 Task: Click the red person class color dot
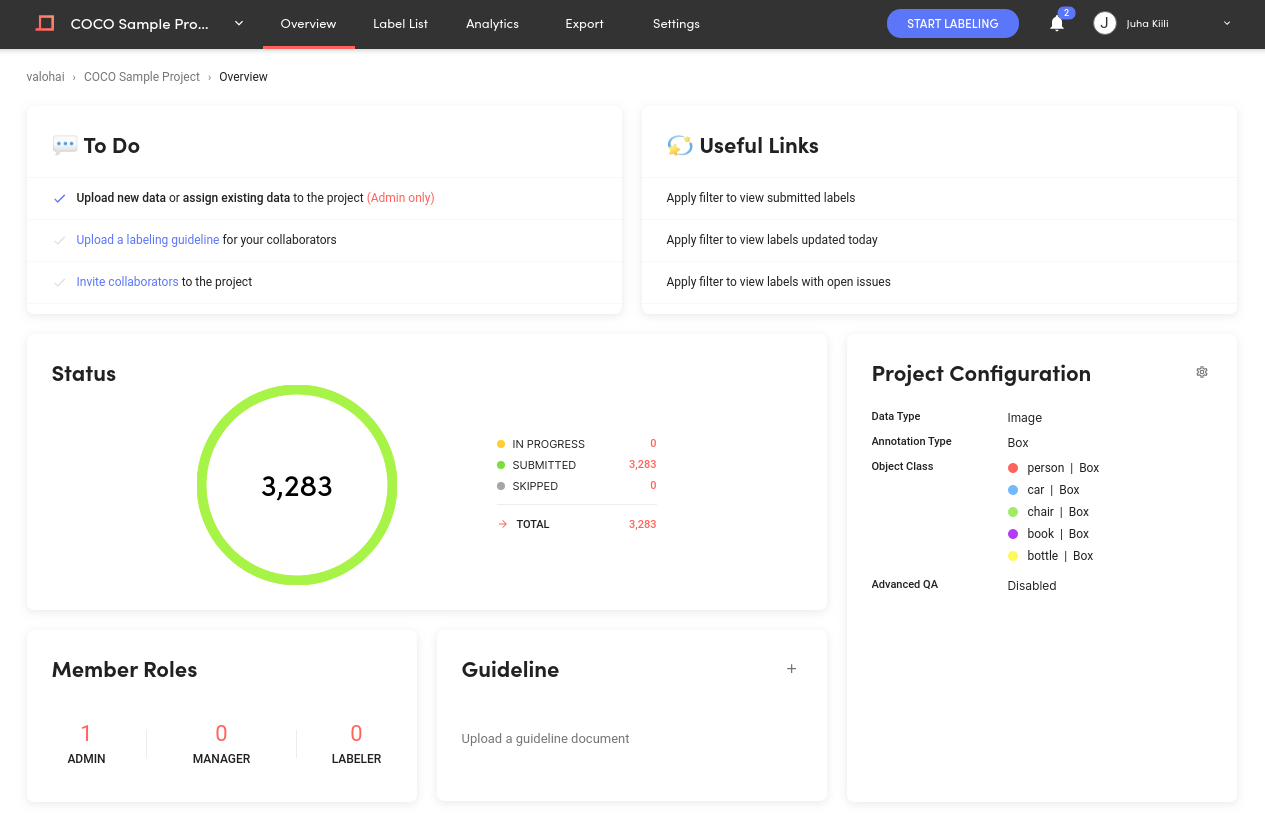[x=1013, y=468]
